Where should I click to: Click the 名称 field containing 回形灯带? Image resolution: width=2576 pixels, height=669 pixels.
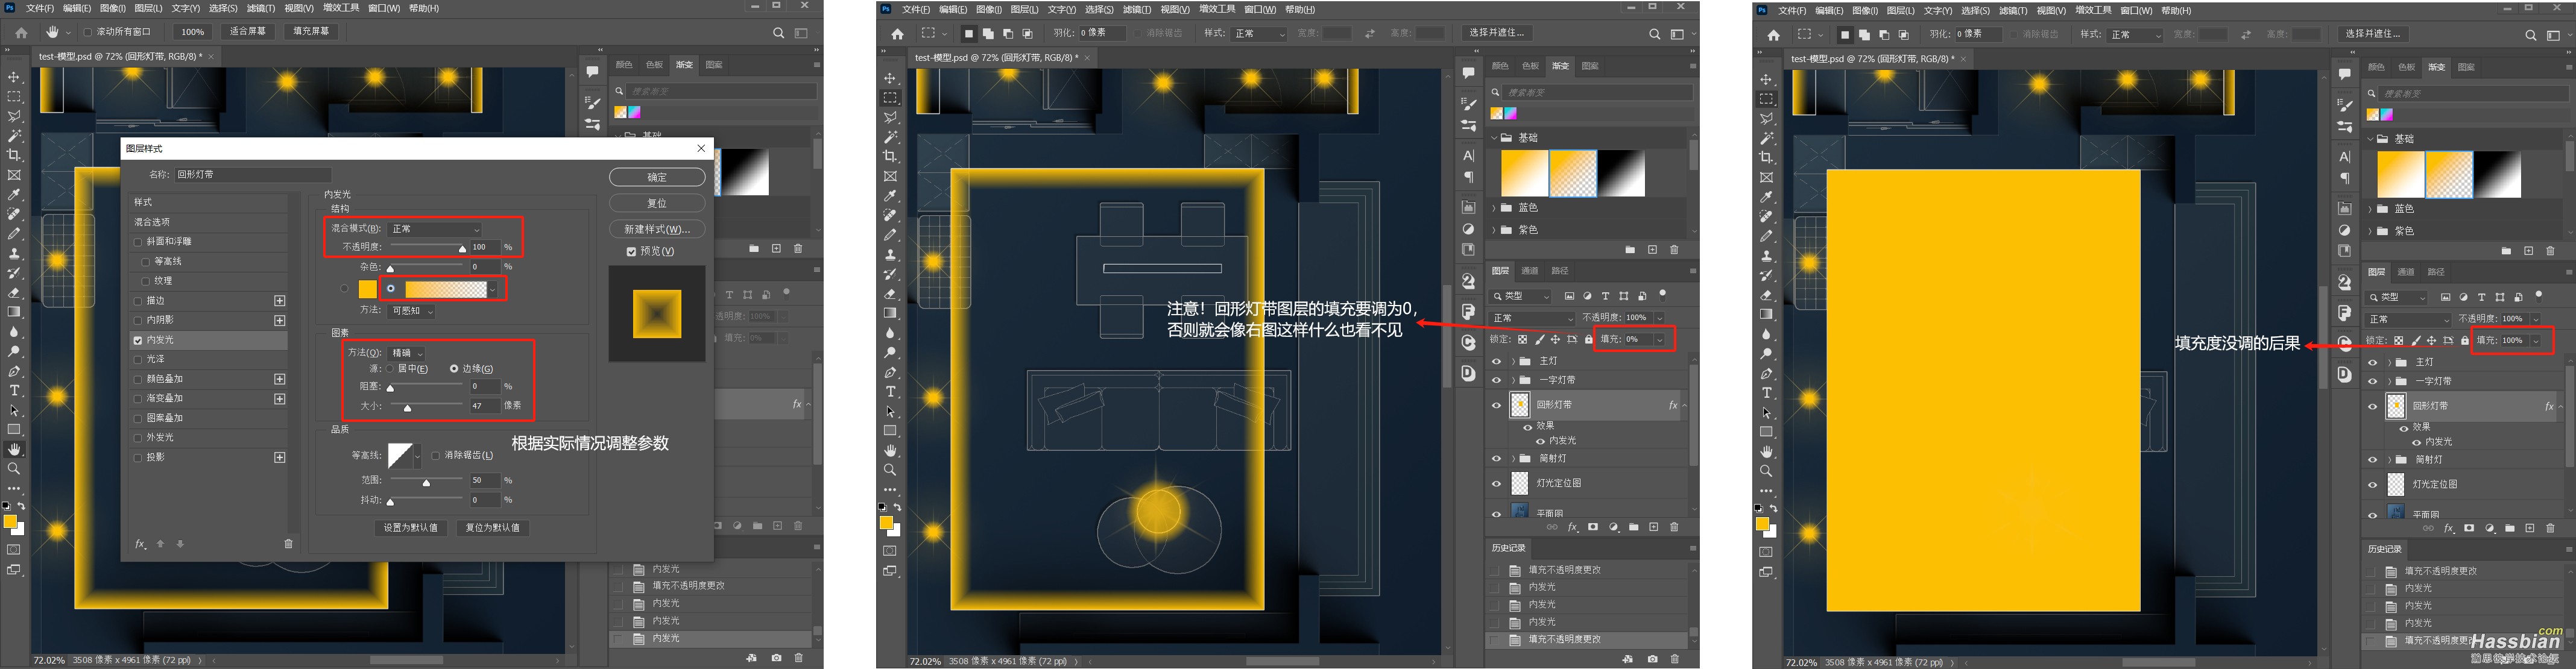[252, 175]
